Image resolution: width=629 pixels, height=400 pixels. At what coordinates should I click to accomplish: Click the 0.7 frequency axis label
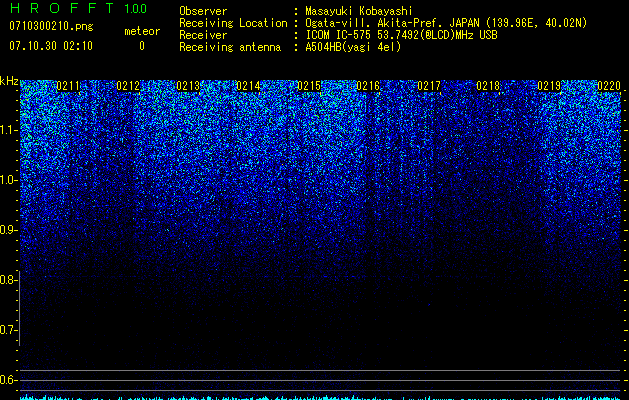[x=8, y=330]
